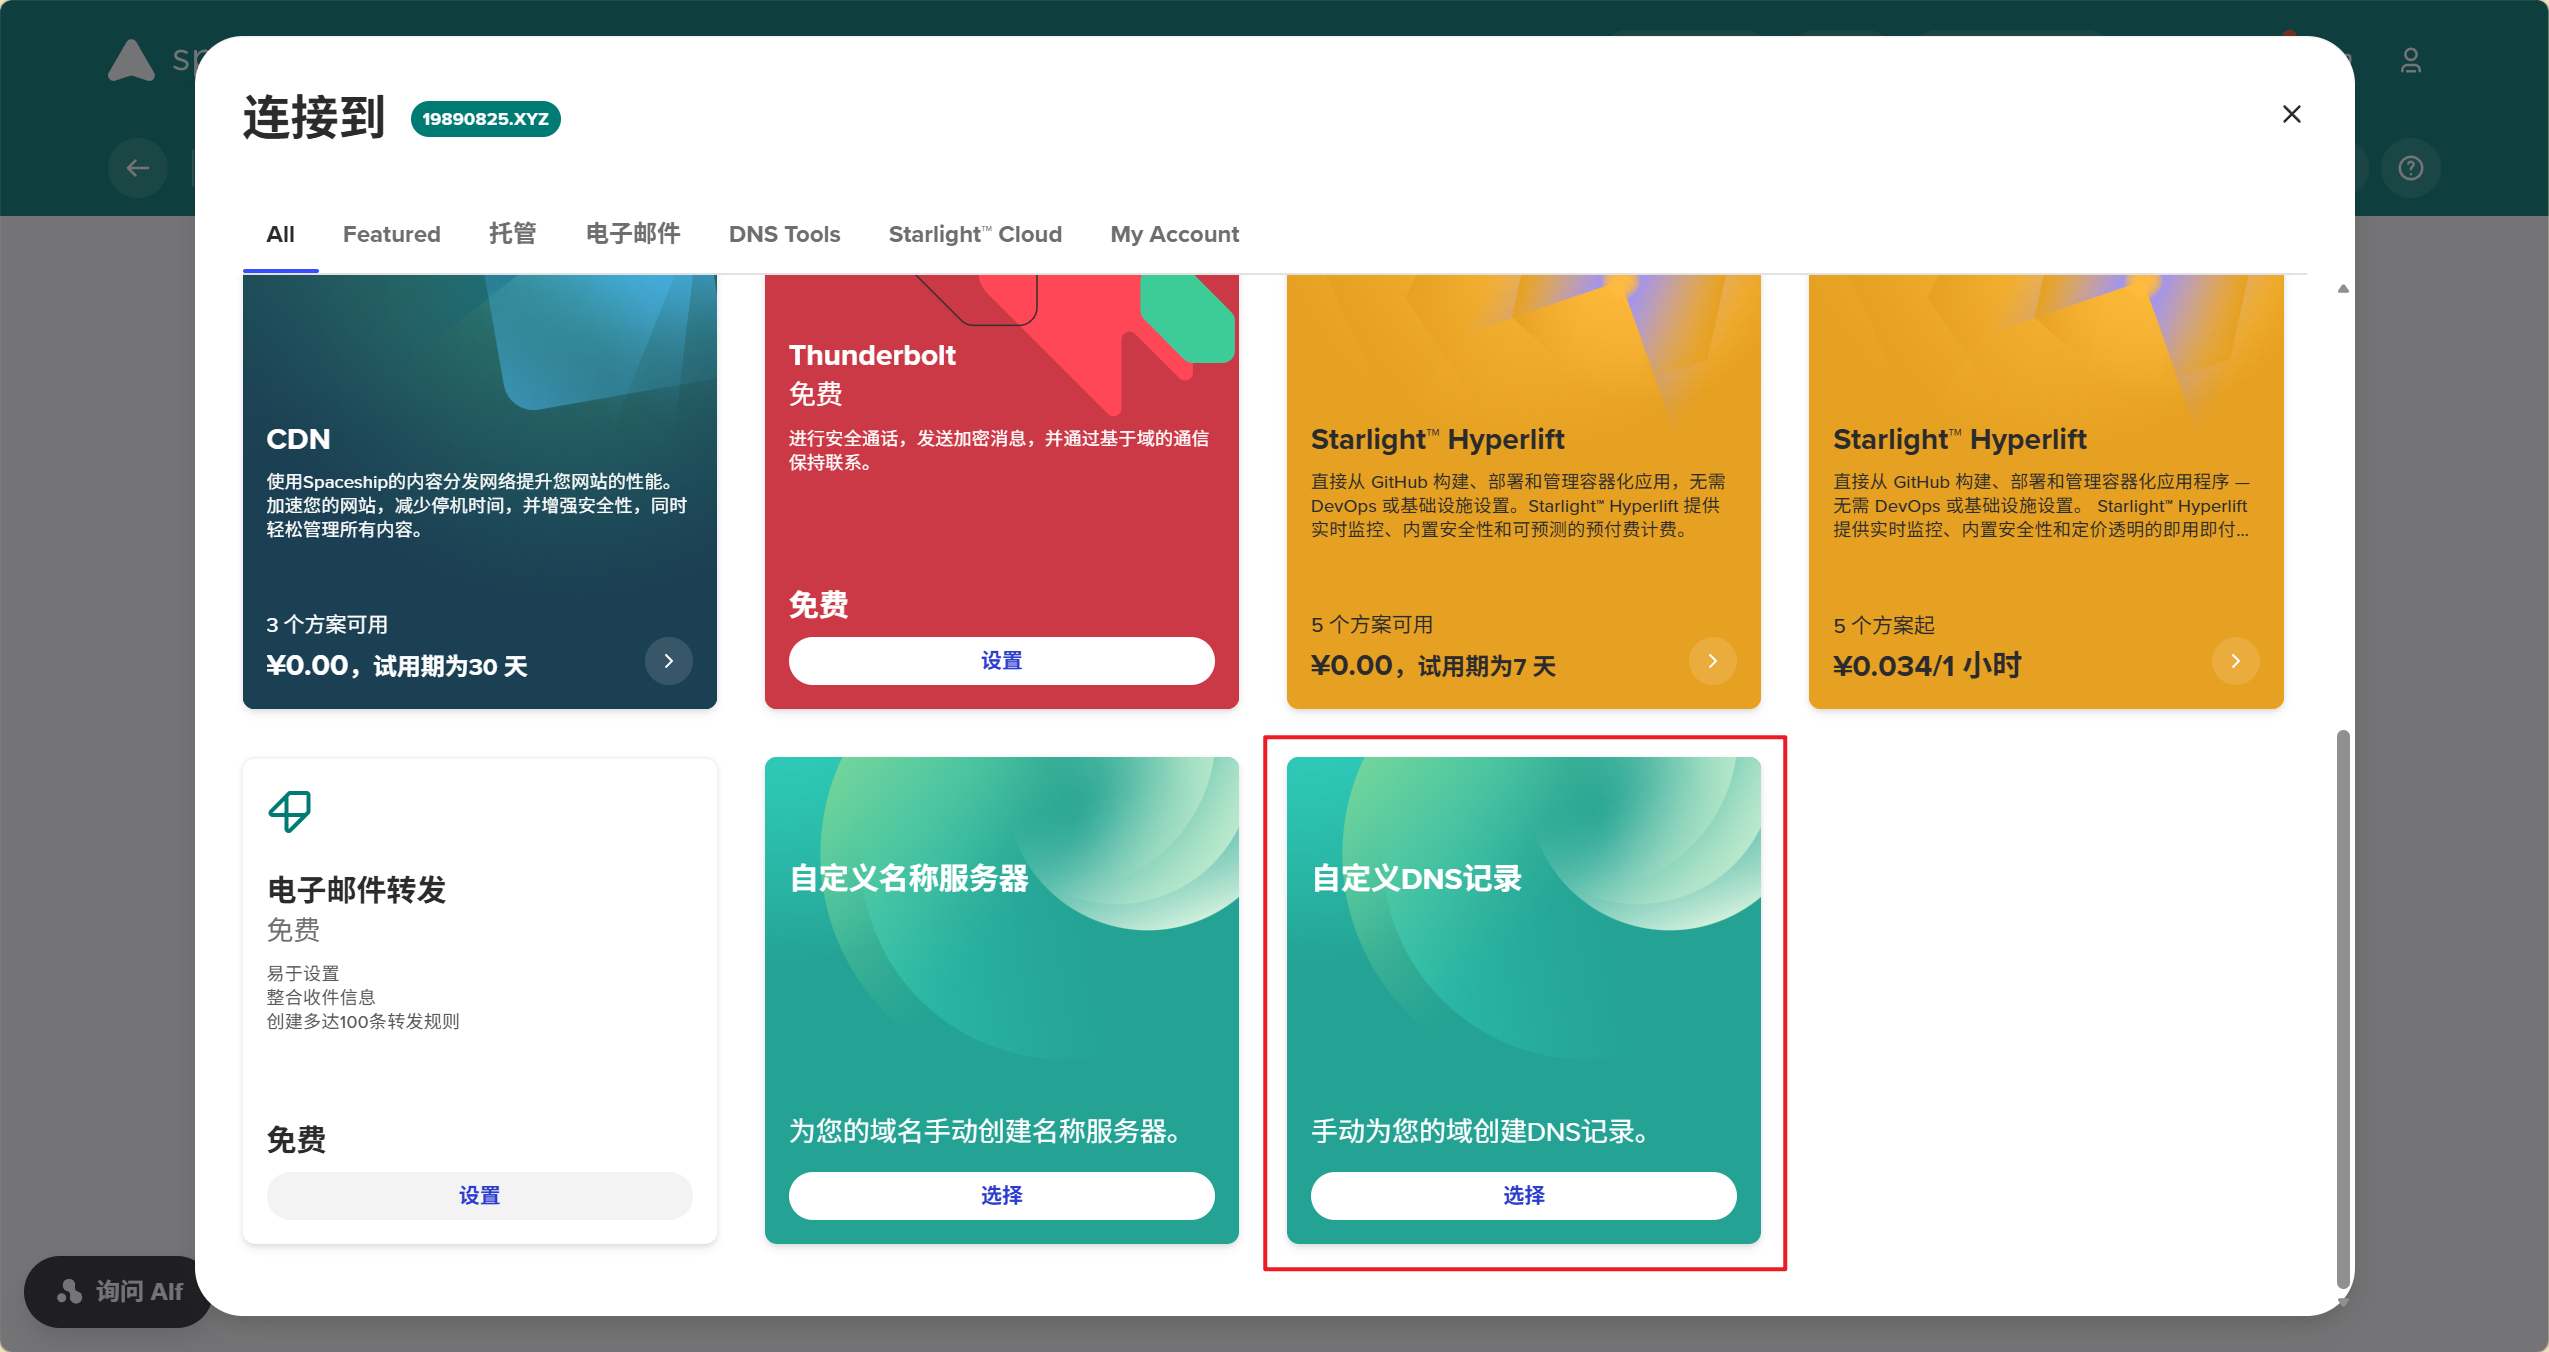Select 选择 on the 自定义DNS记录 card

pyautogui.click(x=1522, y=1195)
